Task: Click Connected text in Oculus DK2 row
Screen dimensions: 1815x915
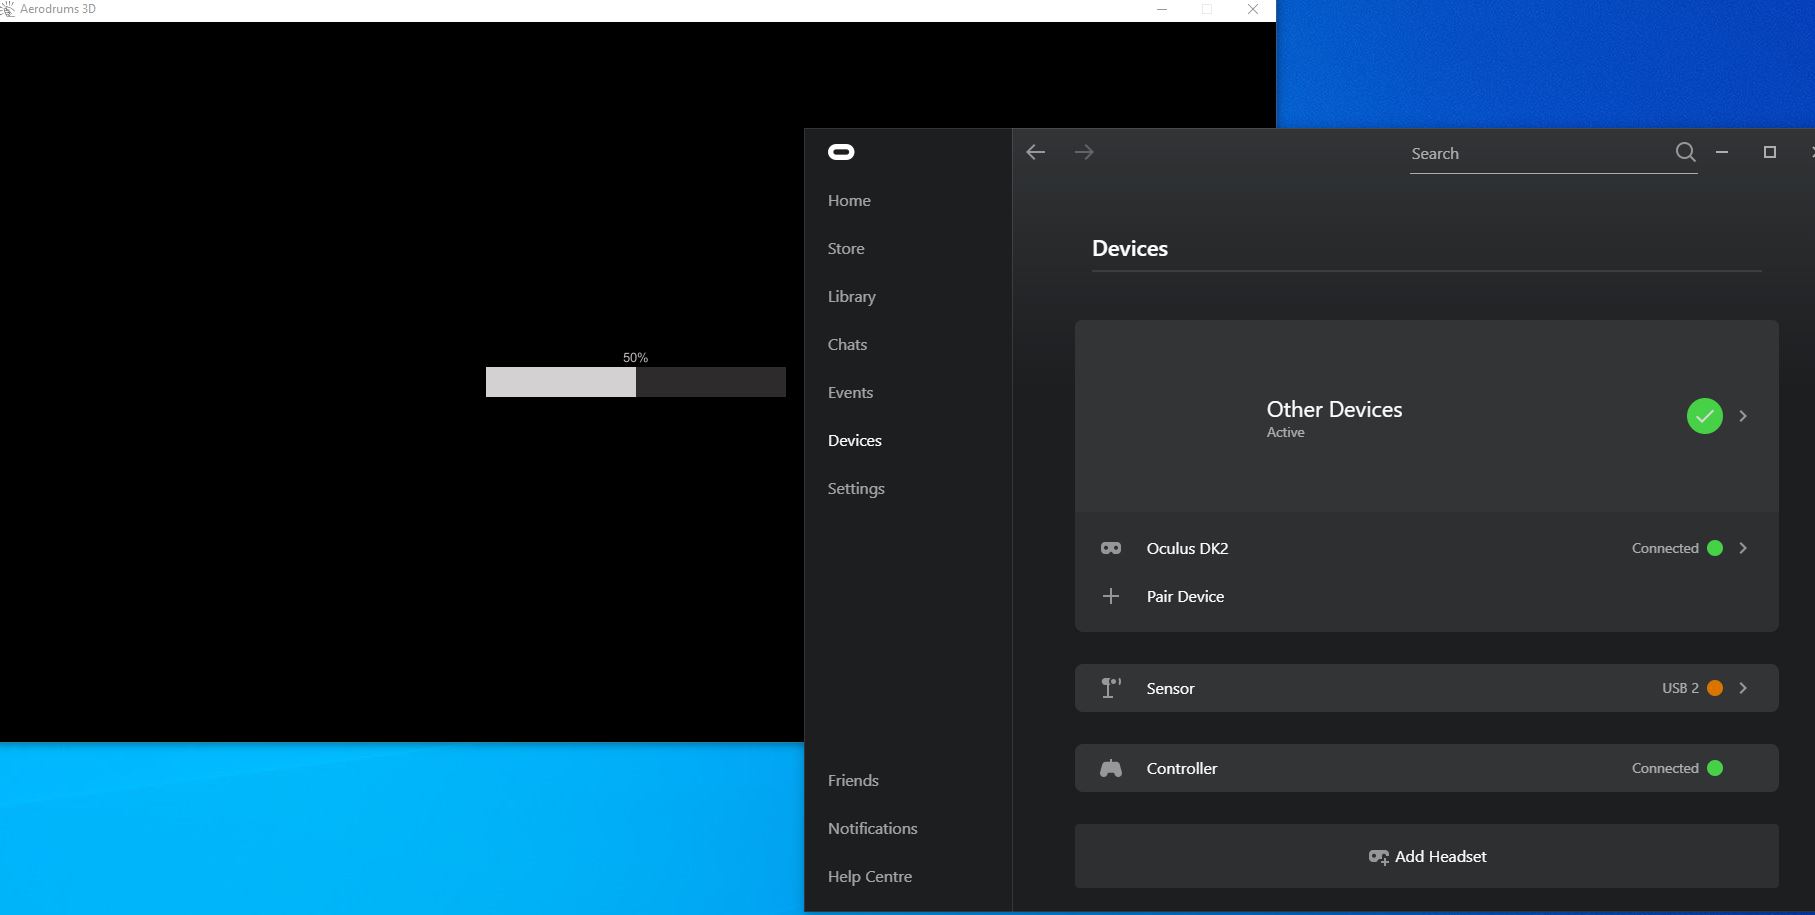Action: (x=1665, y=548)
